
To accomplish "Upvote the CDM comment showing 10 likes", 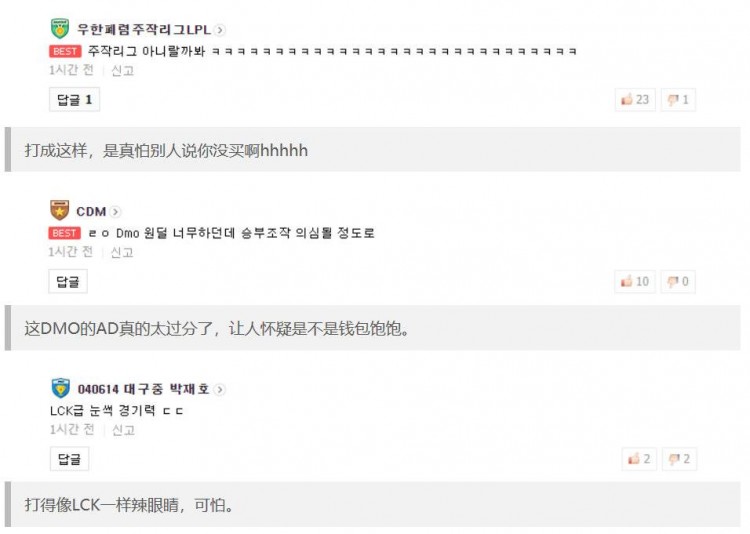I will click(635, 281).
